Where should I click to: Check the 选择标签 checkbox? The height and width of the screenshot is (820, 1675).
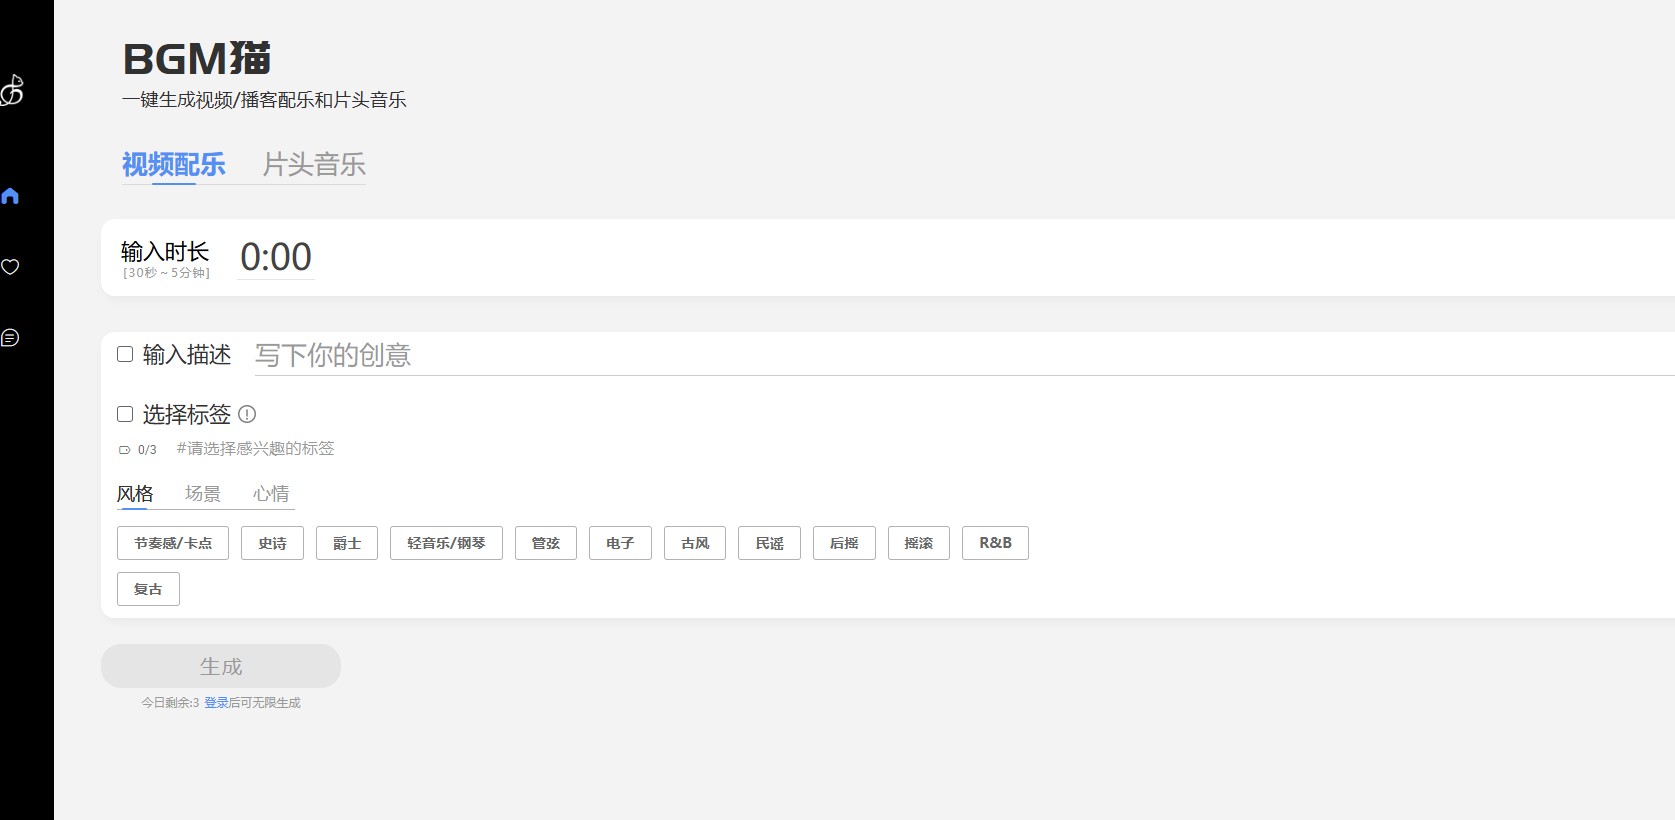coord(125,414)
